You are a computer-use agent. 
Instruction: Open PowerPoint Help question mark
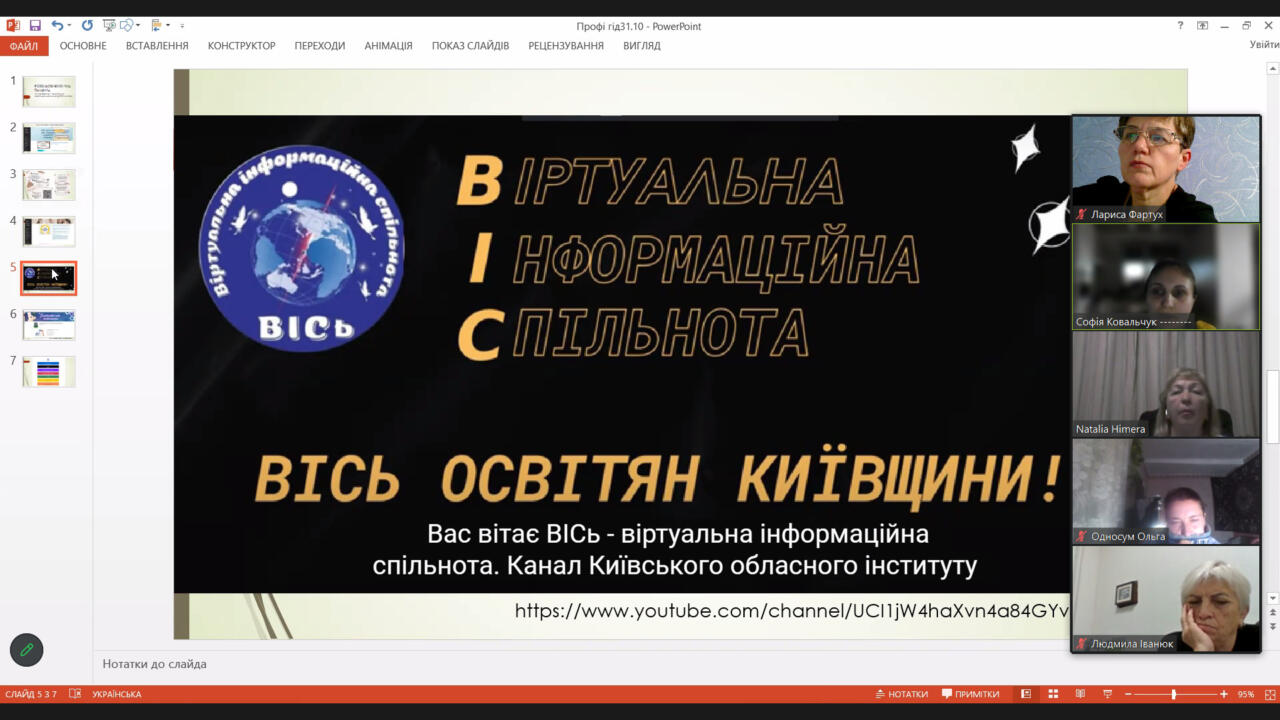pyautogui.click(x=1180, y=26)
